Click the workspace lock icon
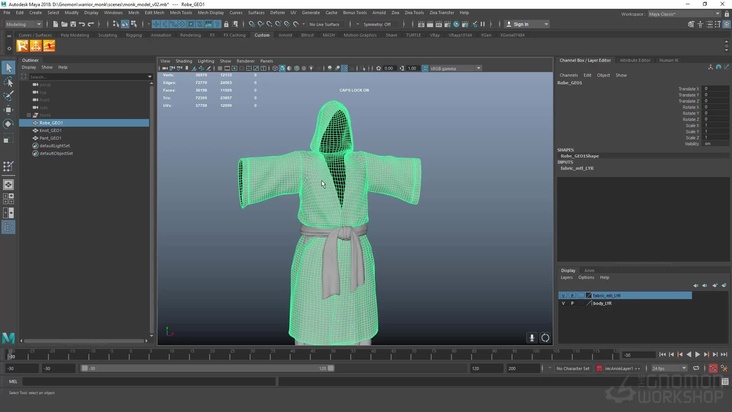The image size is (732, 412). (x=726, y=14)
